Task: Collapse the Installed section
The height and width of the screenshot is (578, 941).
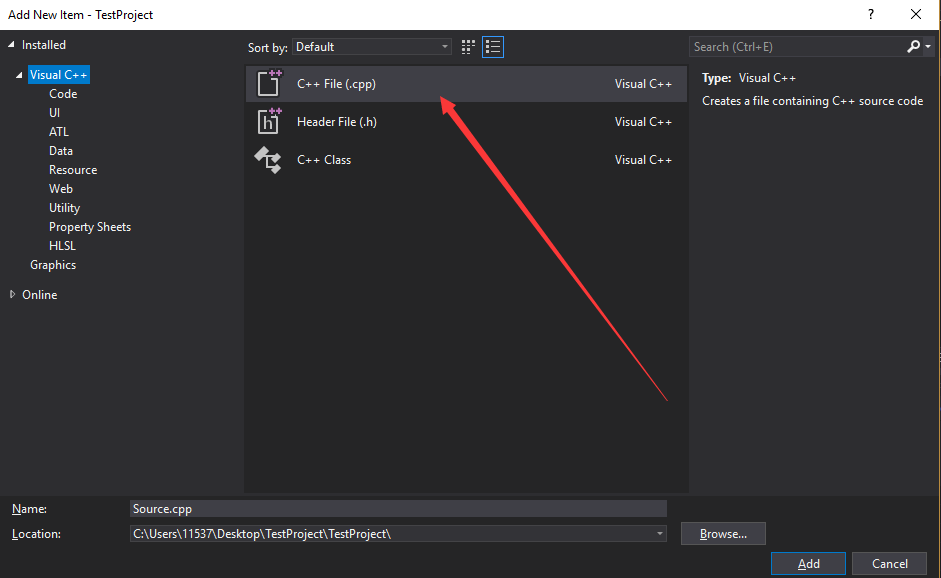Action: tap(11, 44)
